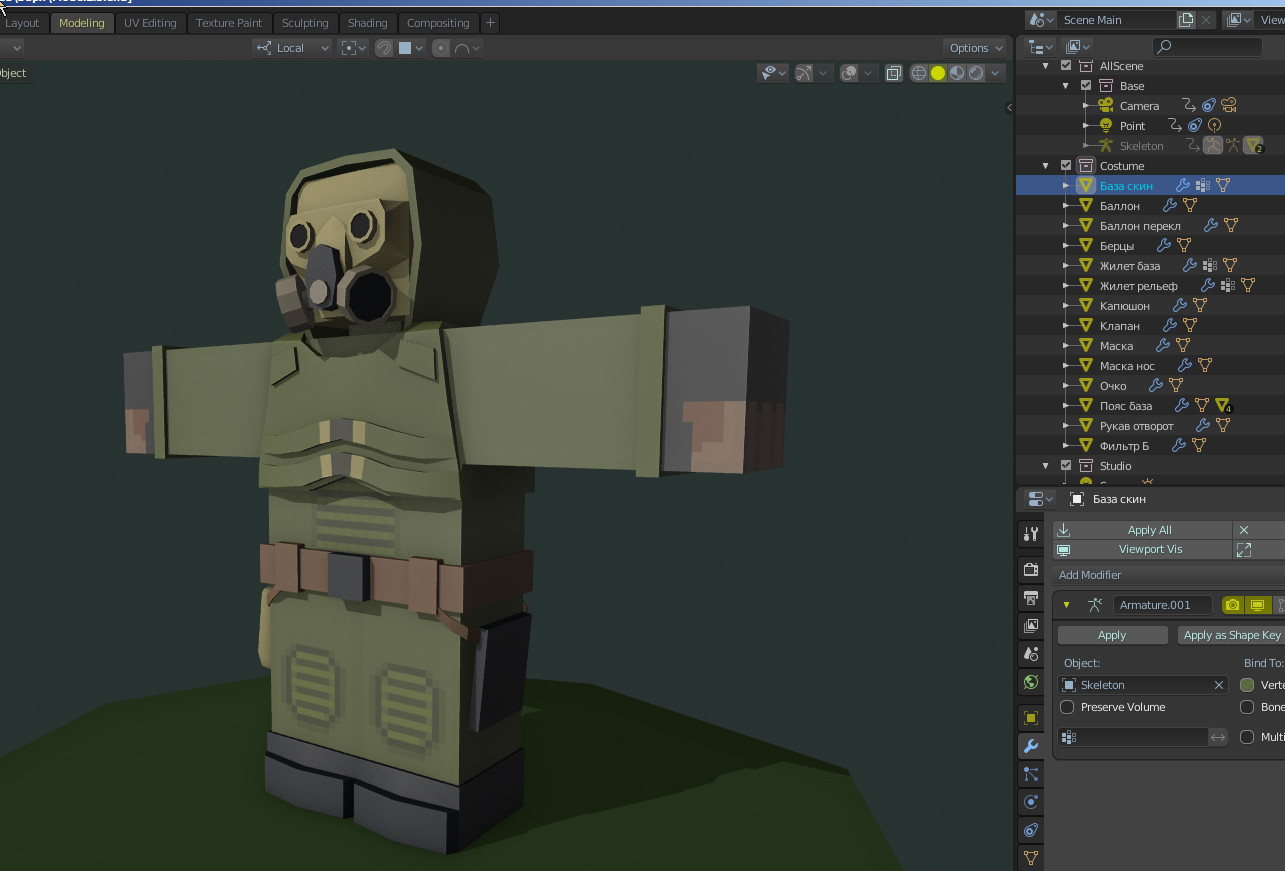This screenshot has width=1285, height=871.
Task: Open the Options dropdown
Action: coord(975,48)
